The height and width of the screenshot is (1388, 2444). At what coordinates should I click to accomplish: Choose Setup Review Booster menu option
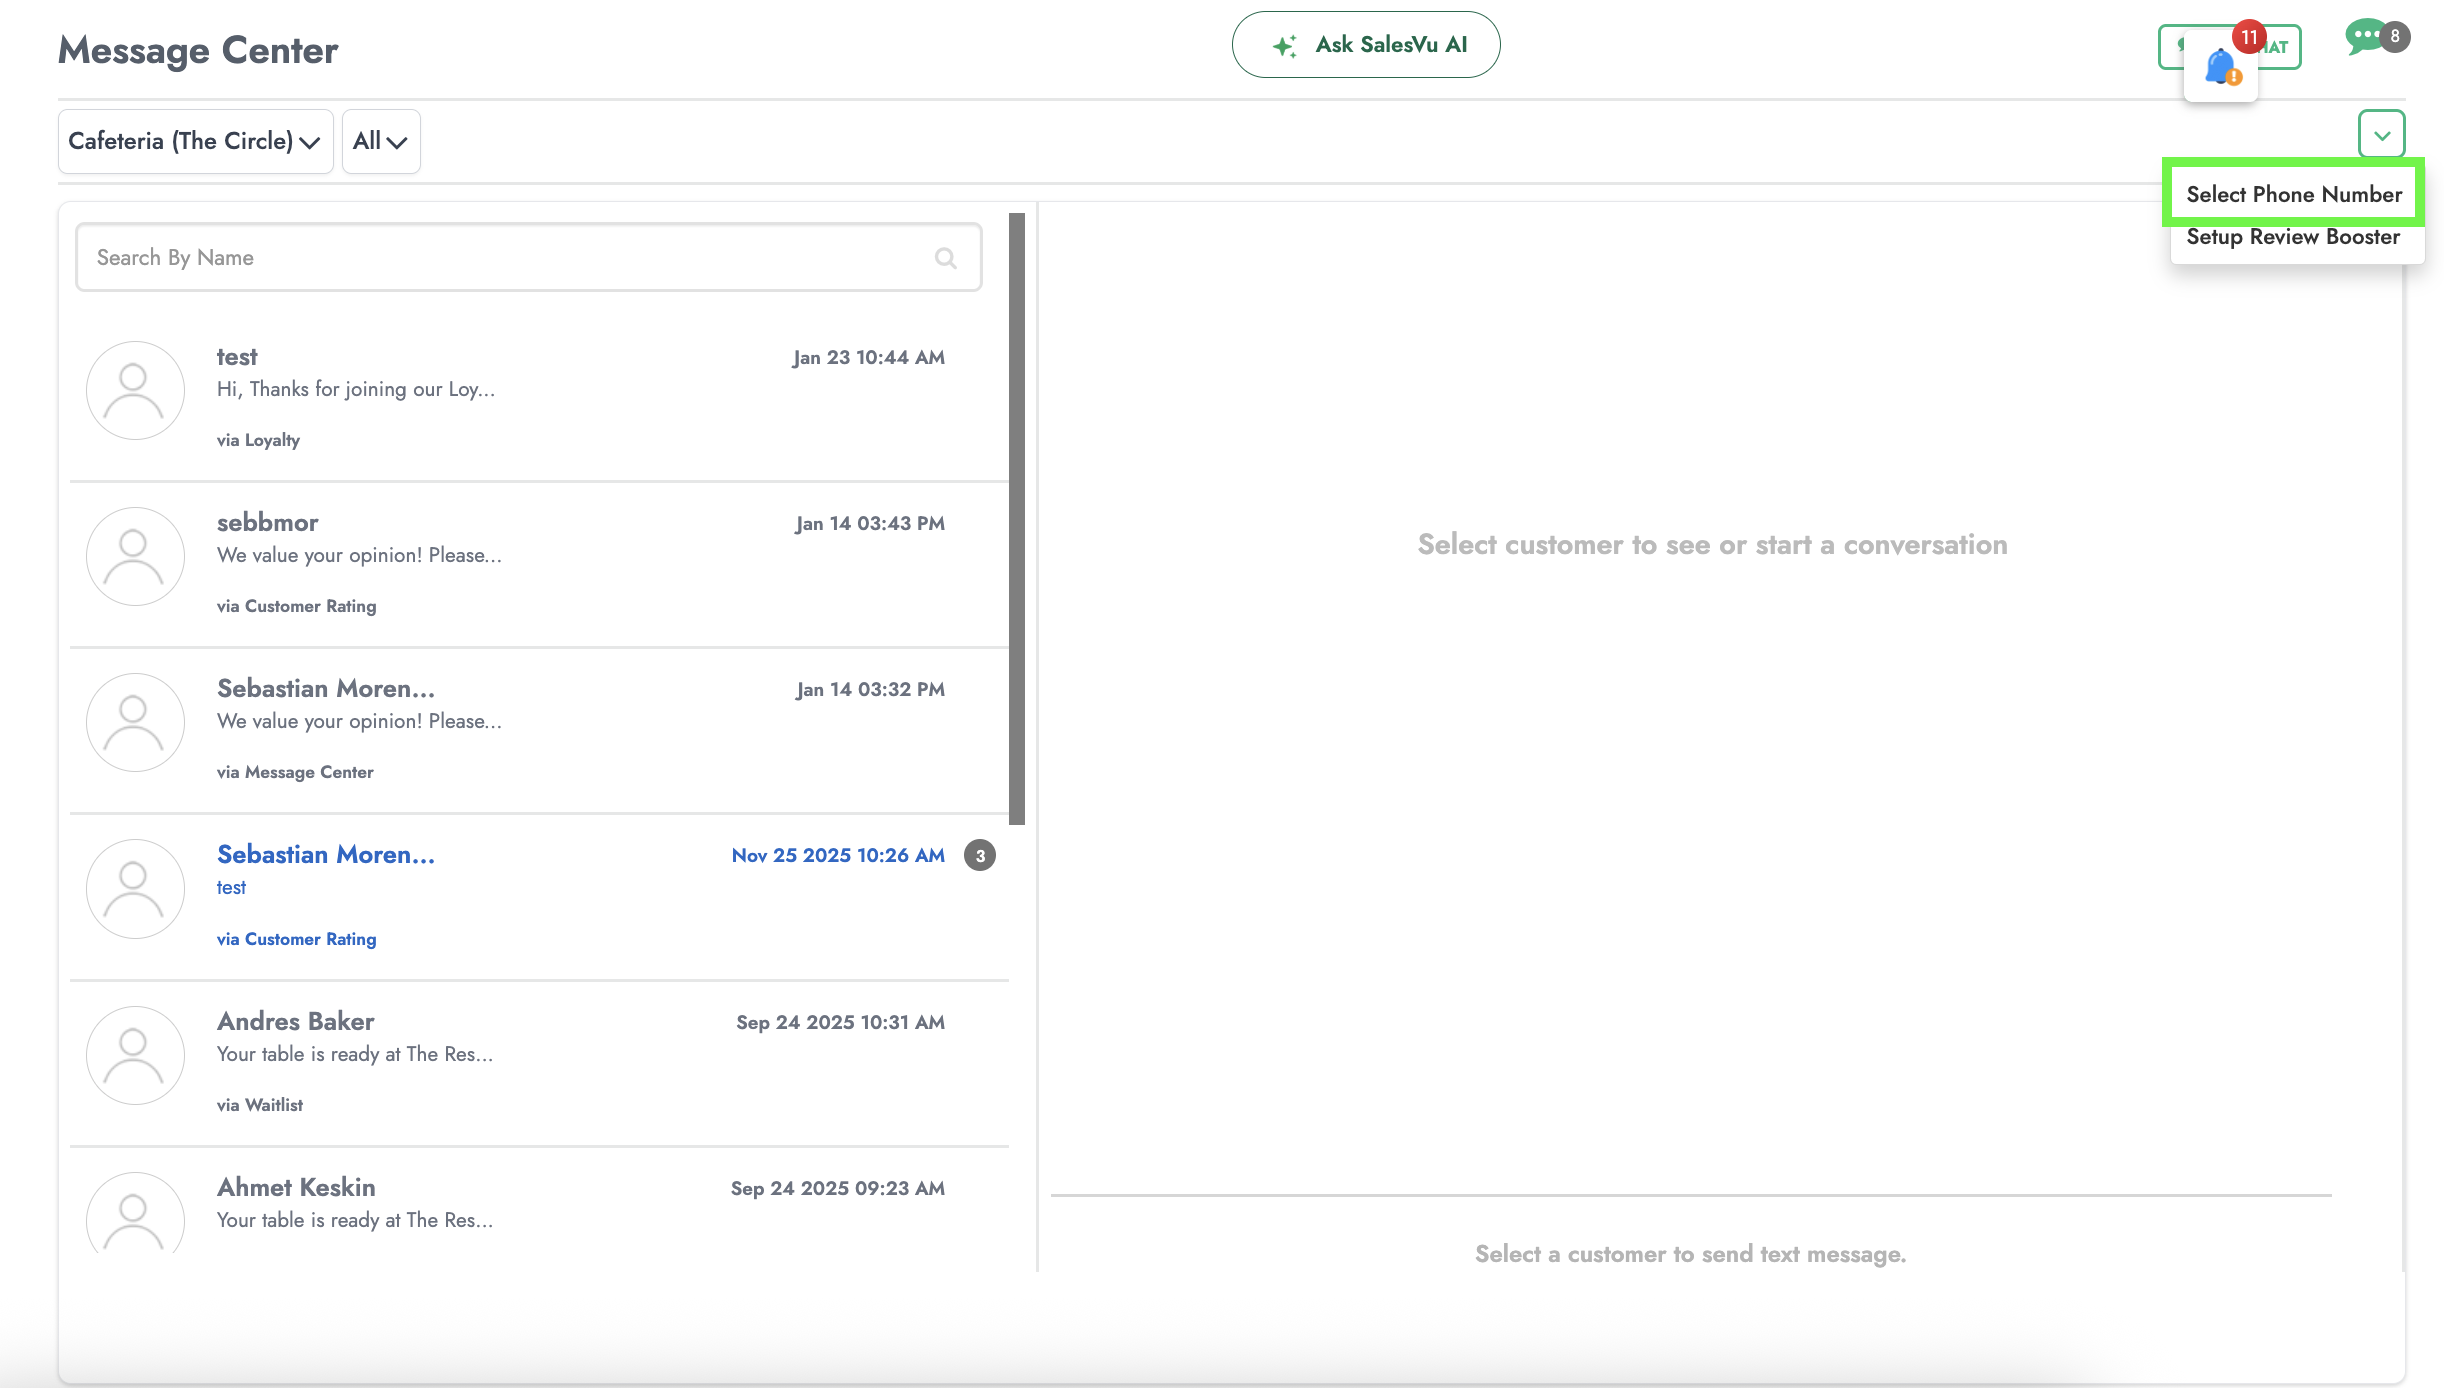coord(2292,237)
